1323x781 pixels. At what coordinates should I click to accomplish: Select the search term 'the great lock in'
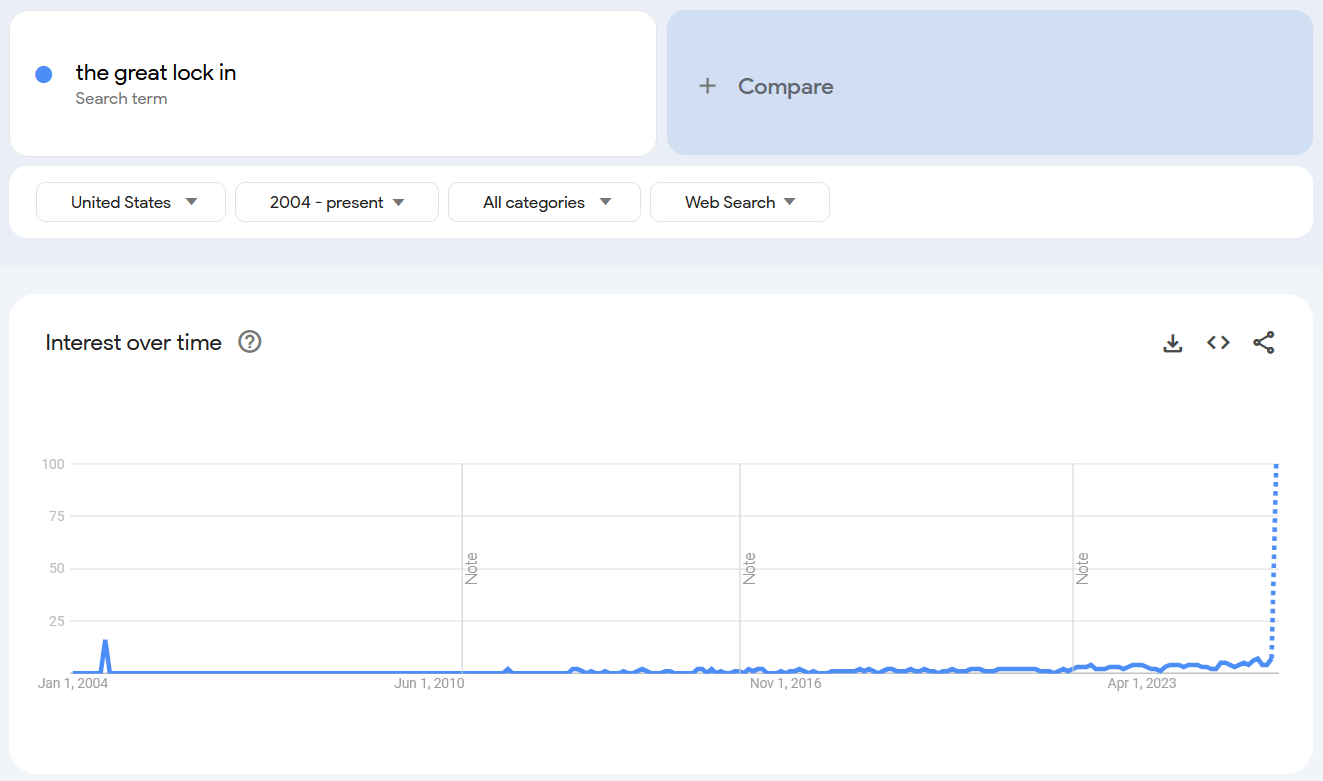[x=156, y=73]
